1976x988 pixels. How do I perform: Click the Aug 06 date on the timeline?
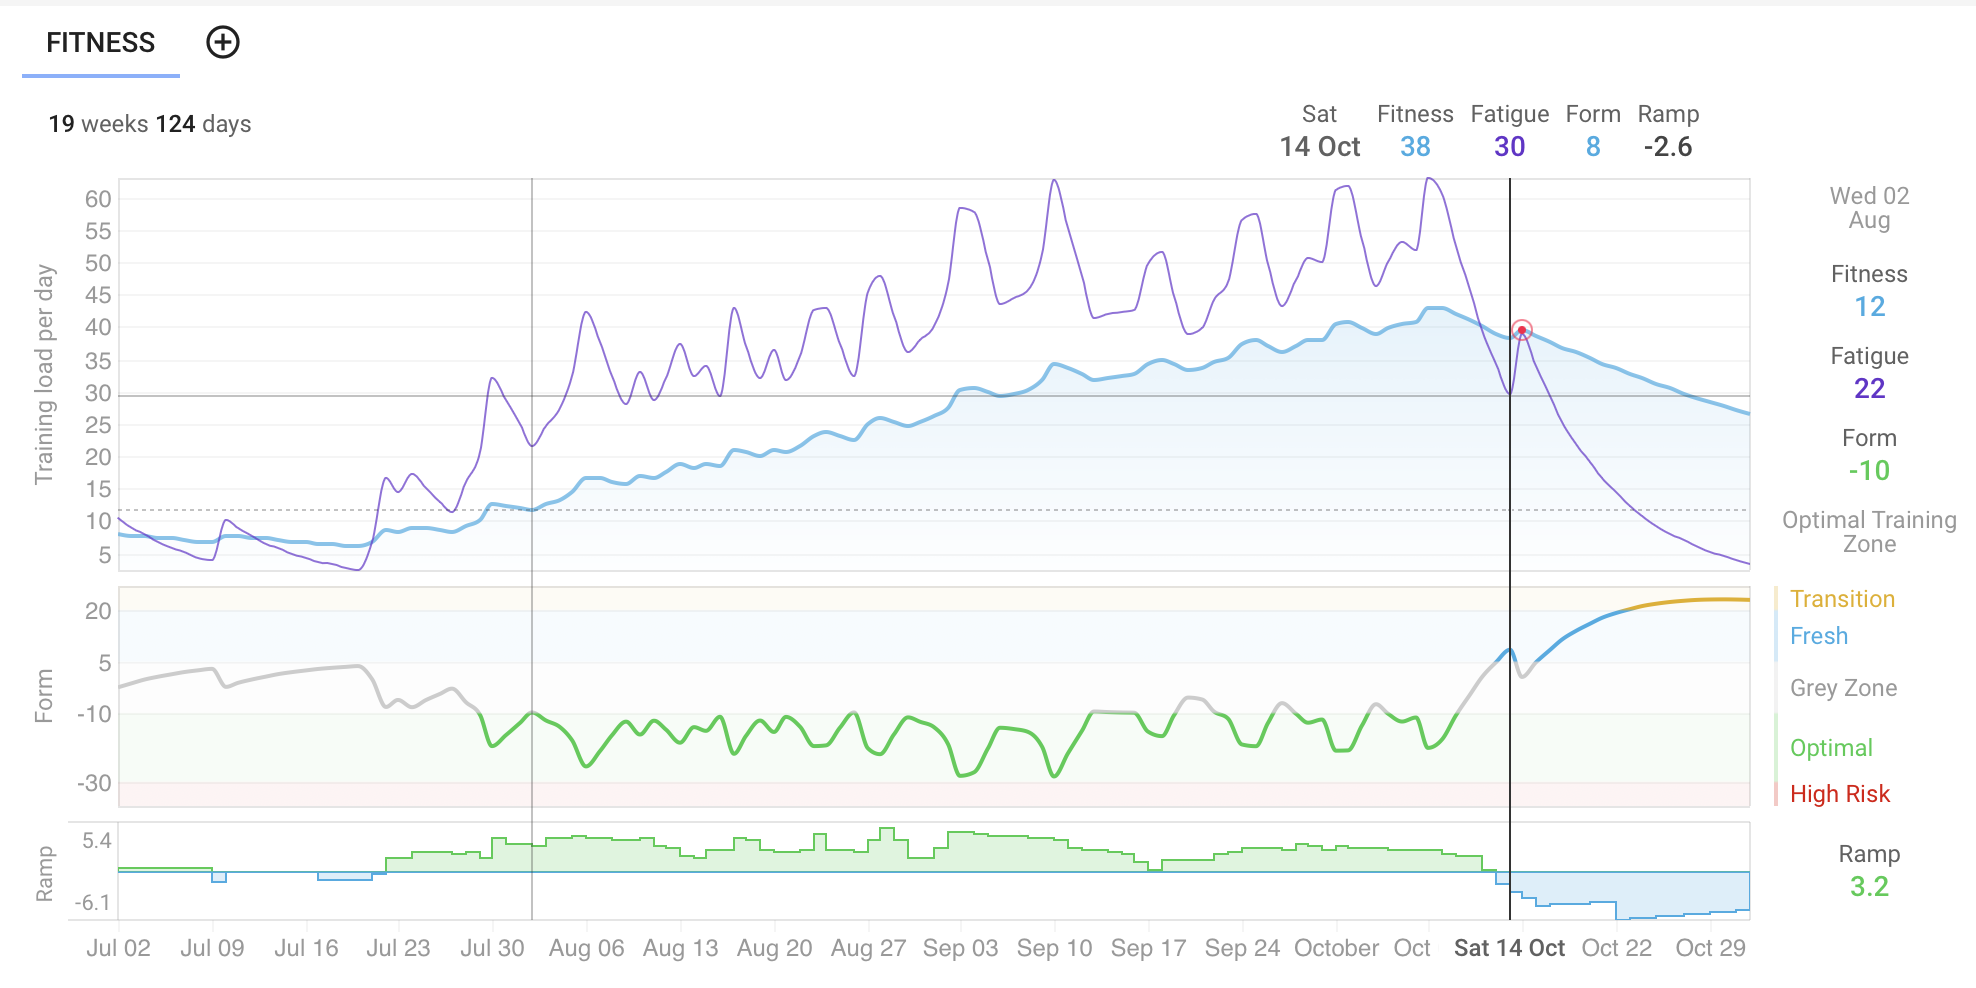pos(586,948)
